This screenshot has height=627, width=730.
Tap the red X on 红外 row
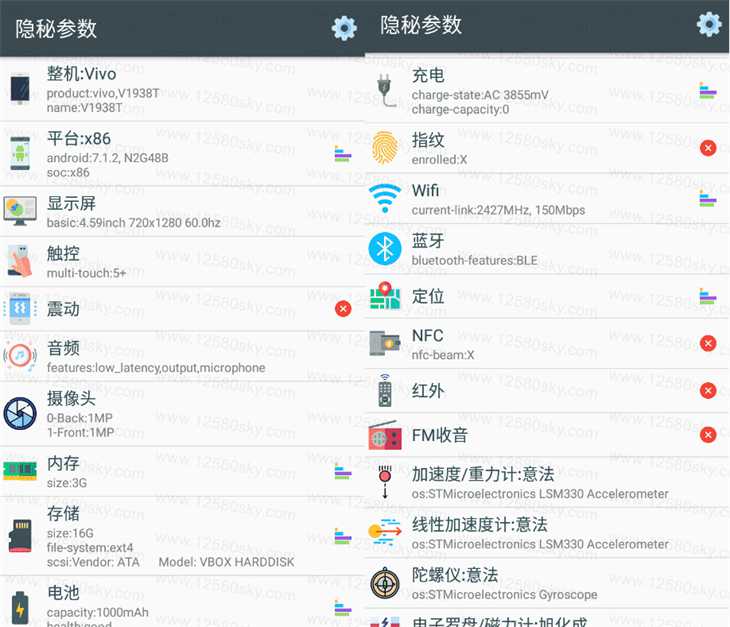[708, 390]
